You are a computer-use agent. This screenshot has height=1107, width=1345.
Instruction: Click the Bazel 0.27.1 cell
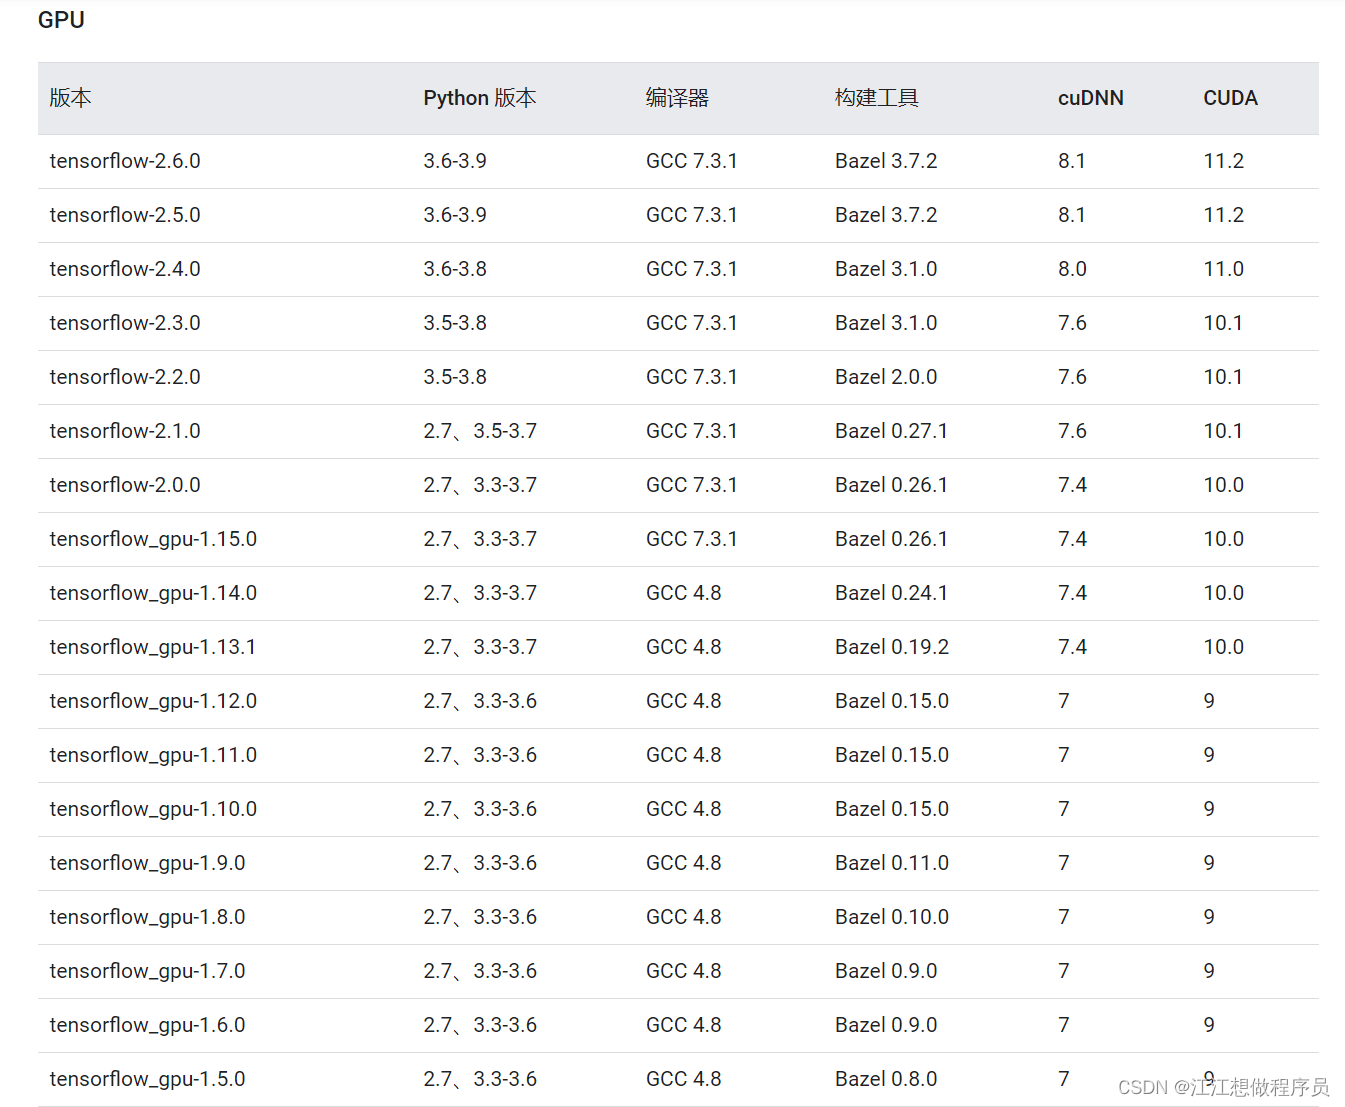[x=892, y=431]
